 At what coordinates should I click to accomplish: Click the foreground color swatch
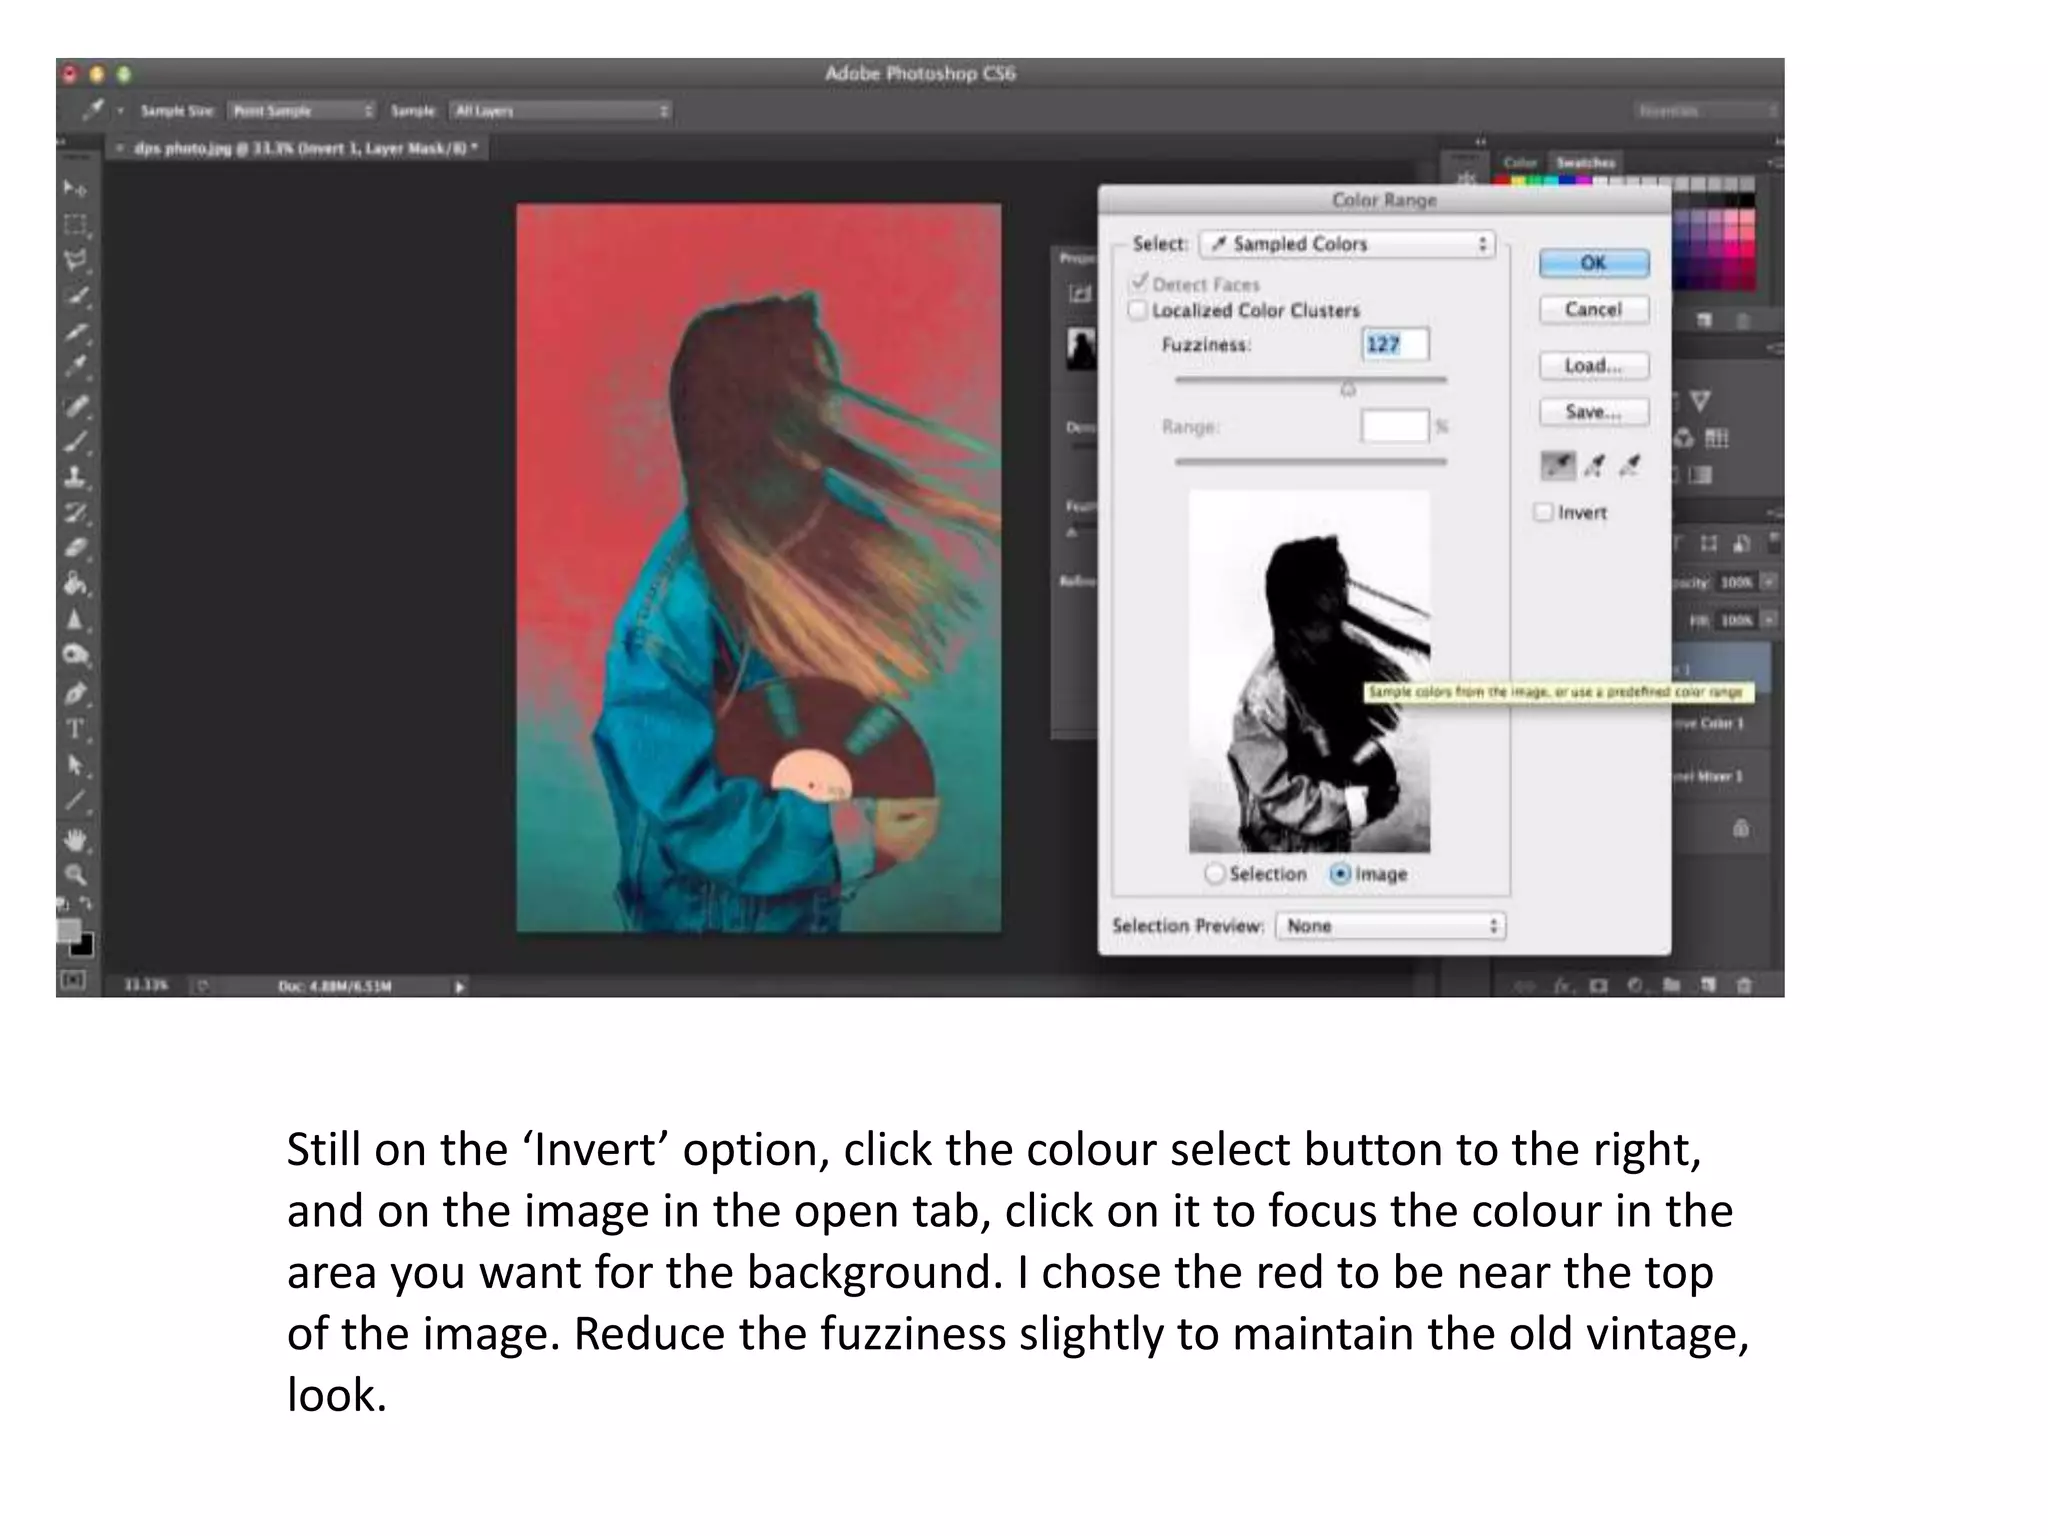69,930
